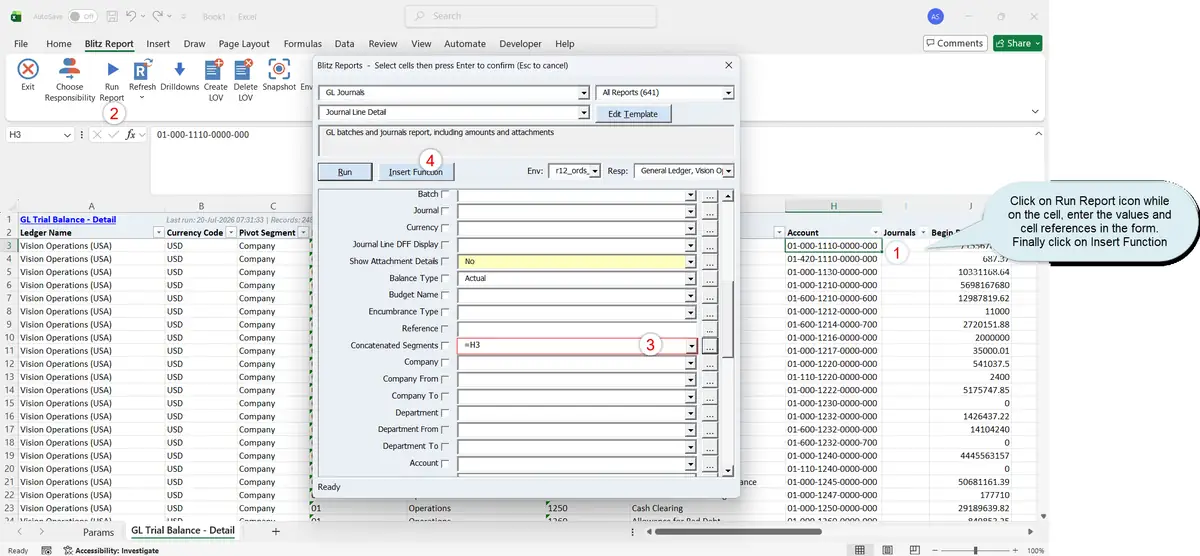The width and height of the screenshot is (1200, 556).
Task: Check the Balance Type checkbox
Action: click(446, 278)
